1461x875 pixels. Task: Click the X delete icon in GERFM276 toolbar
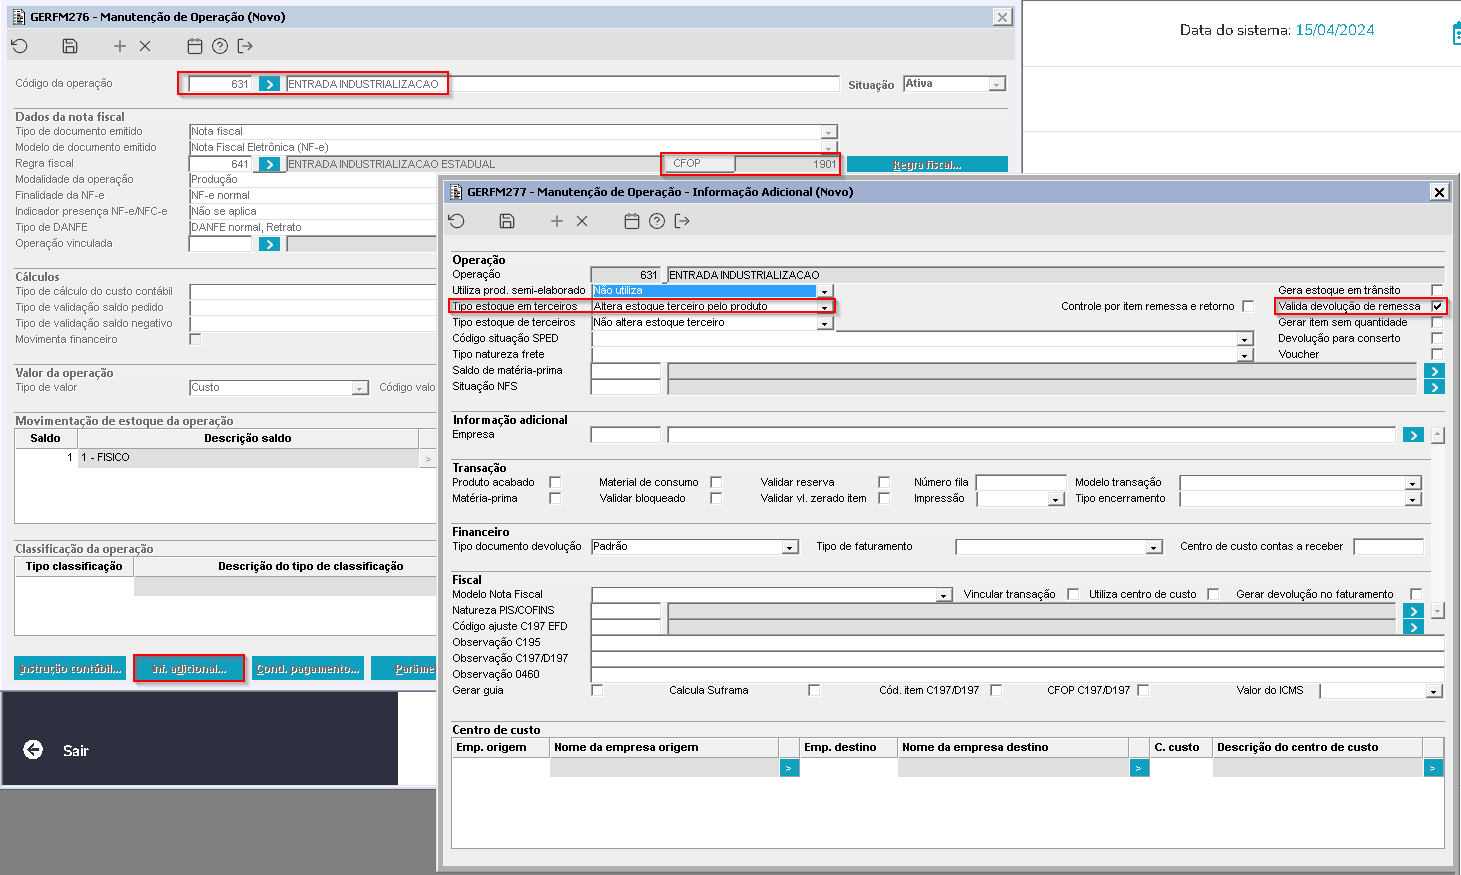tap(145, 46)
